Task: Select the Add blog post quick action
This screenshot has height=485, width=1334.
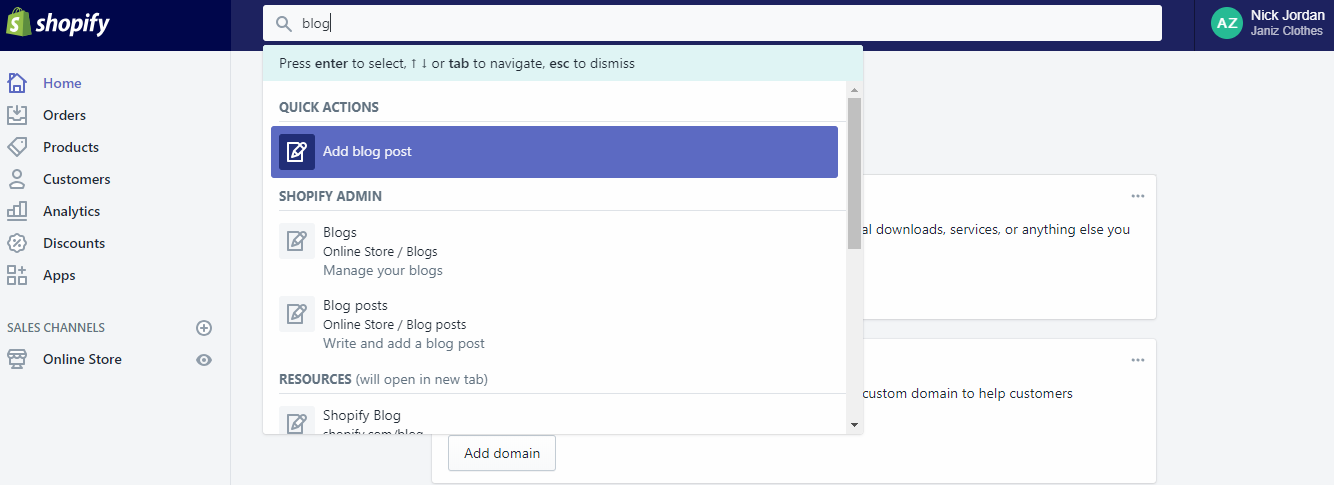Action: [554, 152]
